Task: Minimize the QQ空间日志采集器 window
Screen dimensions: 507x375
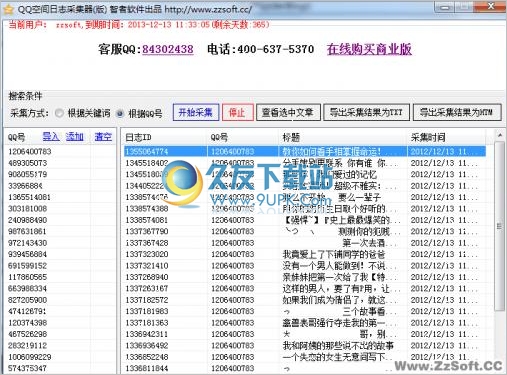Action: pyautogui.click(x=445, y=7)
